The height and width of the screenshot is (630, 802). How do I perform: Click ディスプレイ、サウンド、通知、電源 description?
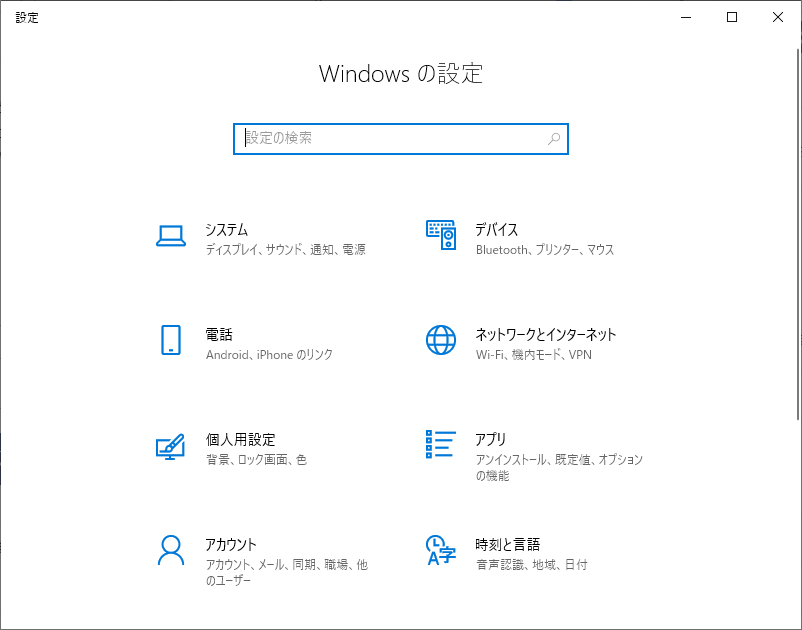(x=285, y=250)
